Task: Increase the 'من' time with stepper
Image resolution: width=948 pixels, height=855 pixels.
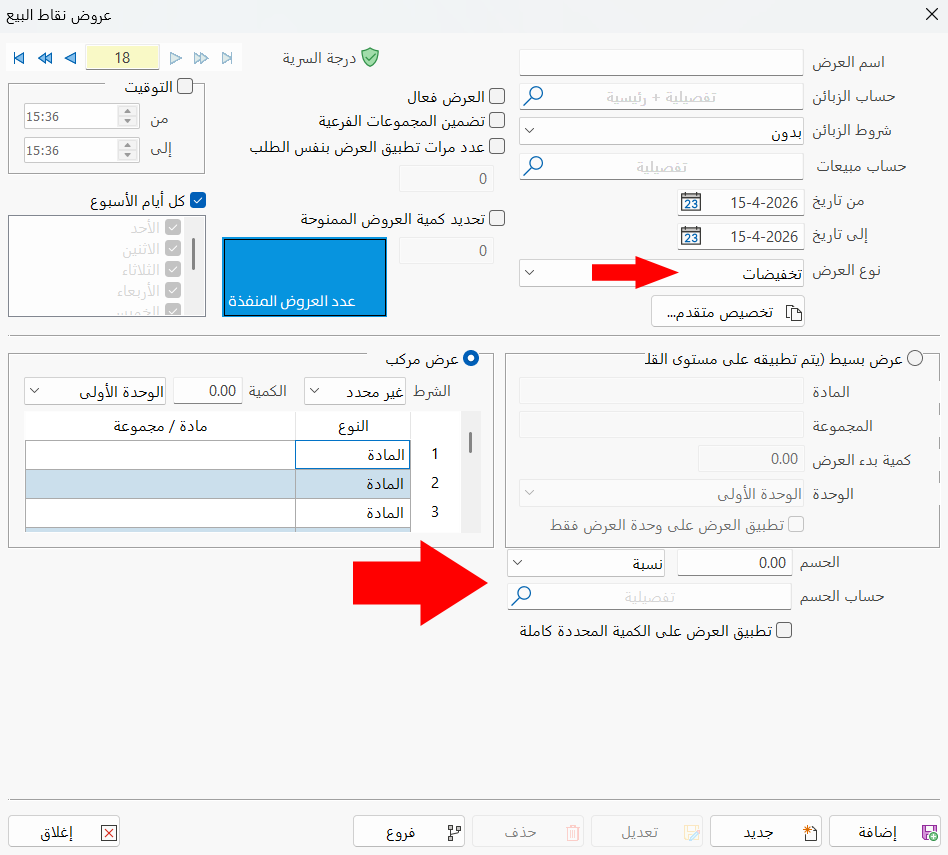Action: click(128, 111)
